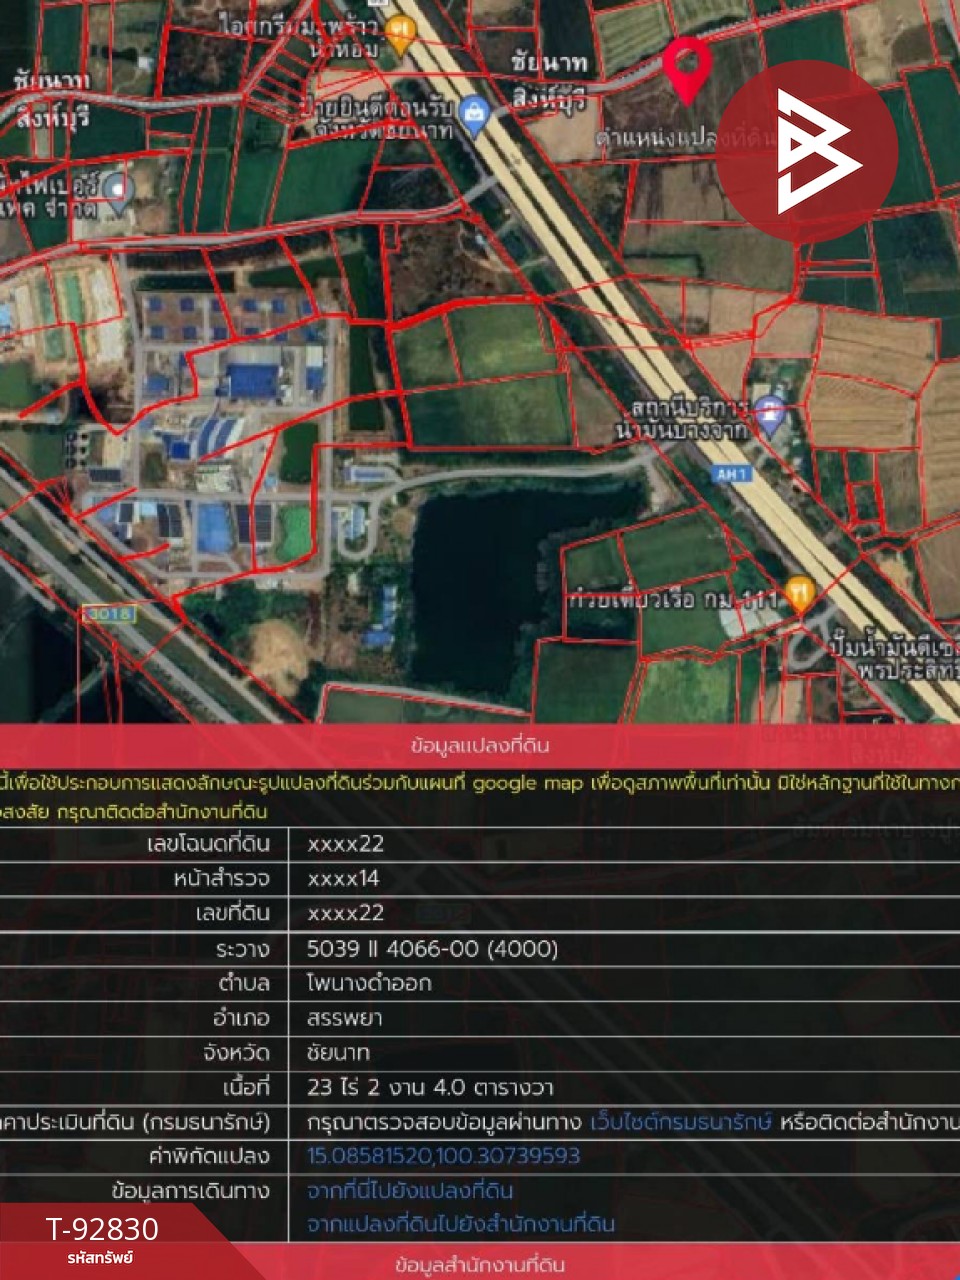Open the เว็บไซต์กรมธนารักษ์ link
960x1280 pixels.
[x=680, y=1122]
